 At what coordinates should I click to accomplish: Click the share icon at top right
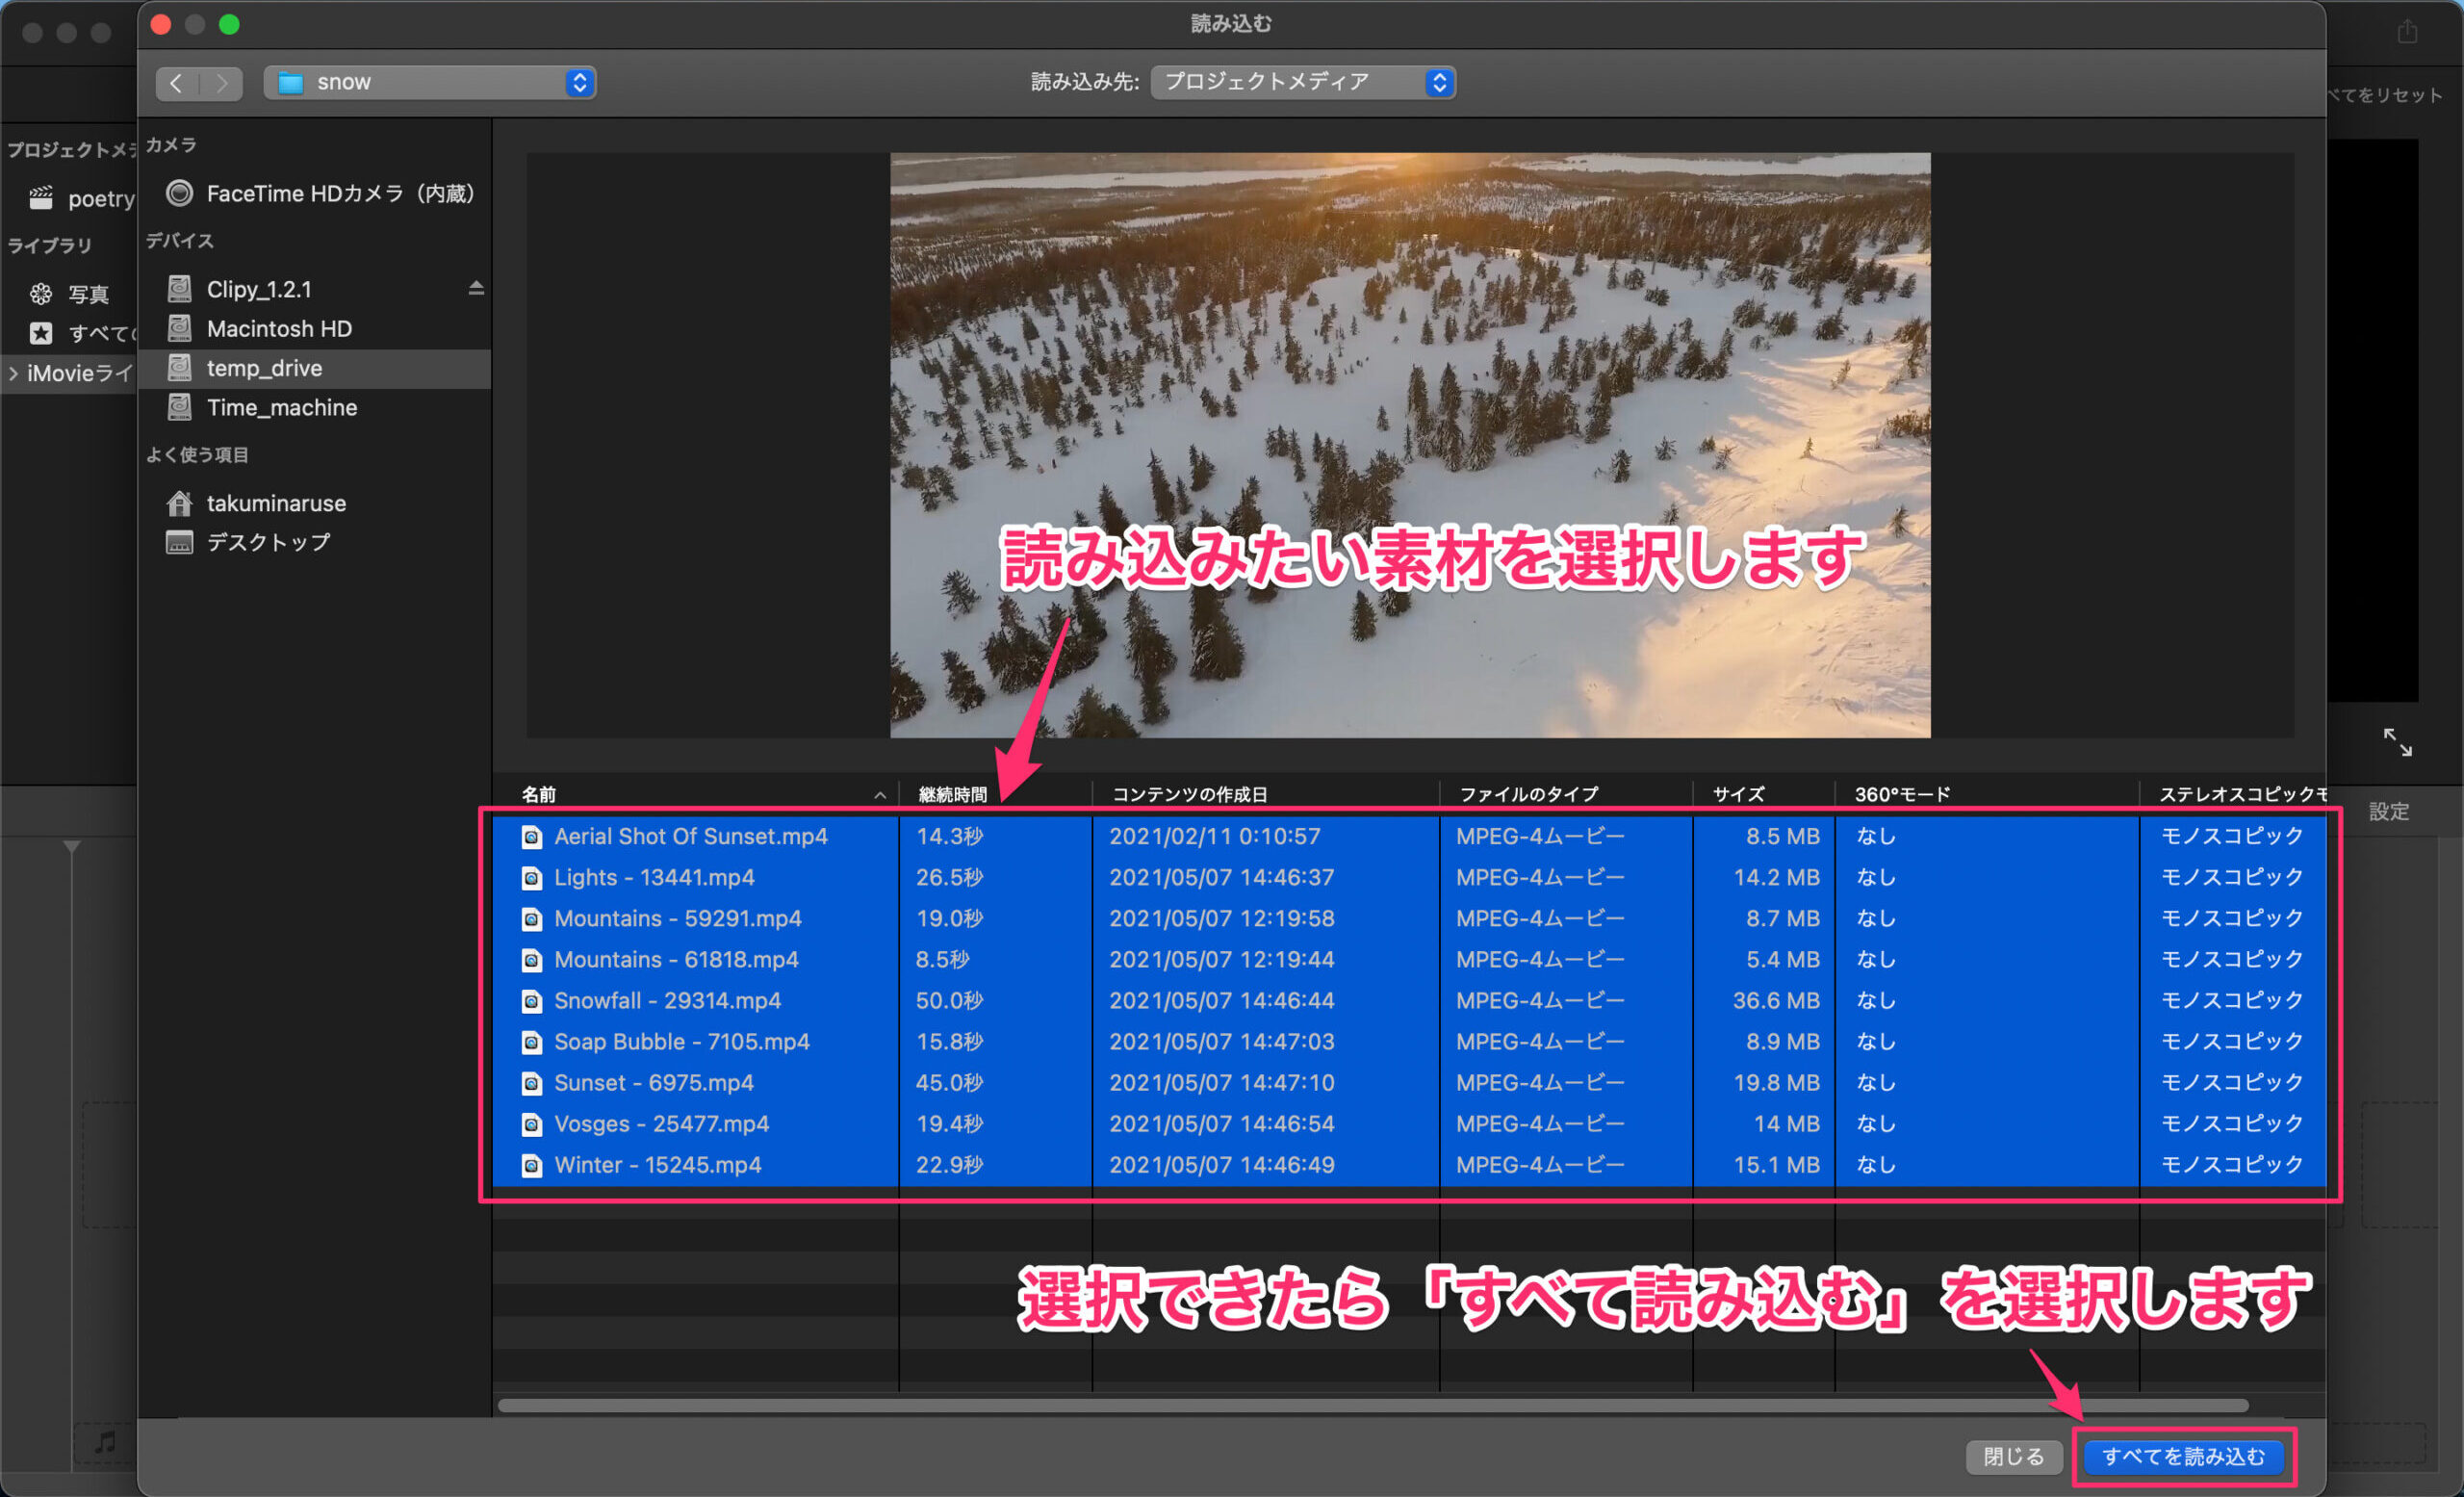(2406, 32)
